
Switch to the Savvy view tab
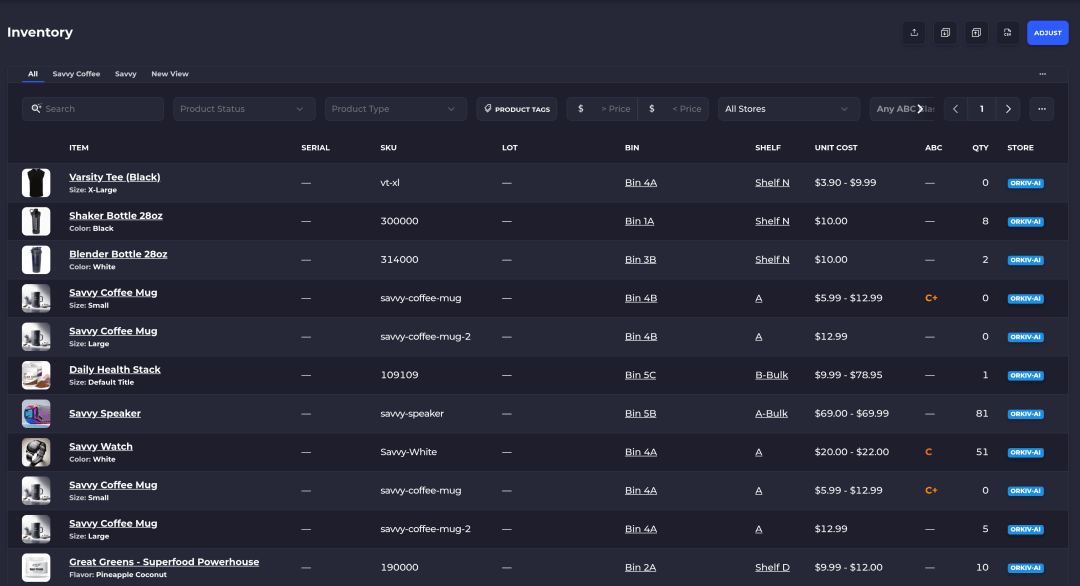pos(125,74)
